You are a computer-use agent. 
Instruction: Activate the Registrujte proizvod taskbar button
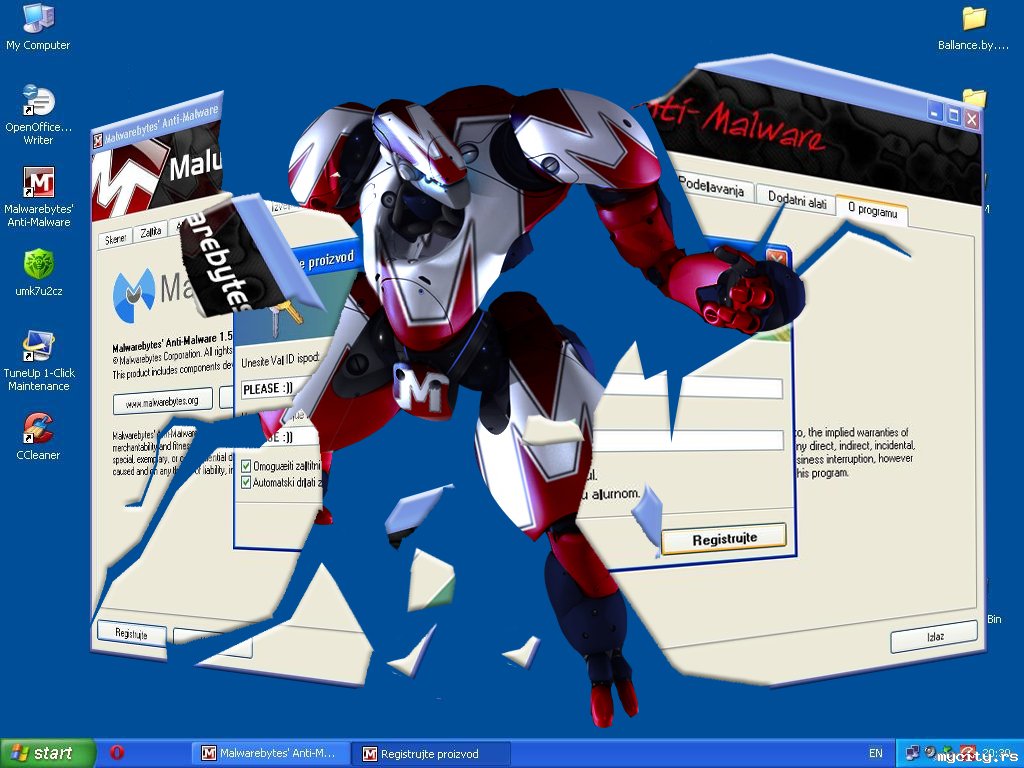point(431,754)
